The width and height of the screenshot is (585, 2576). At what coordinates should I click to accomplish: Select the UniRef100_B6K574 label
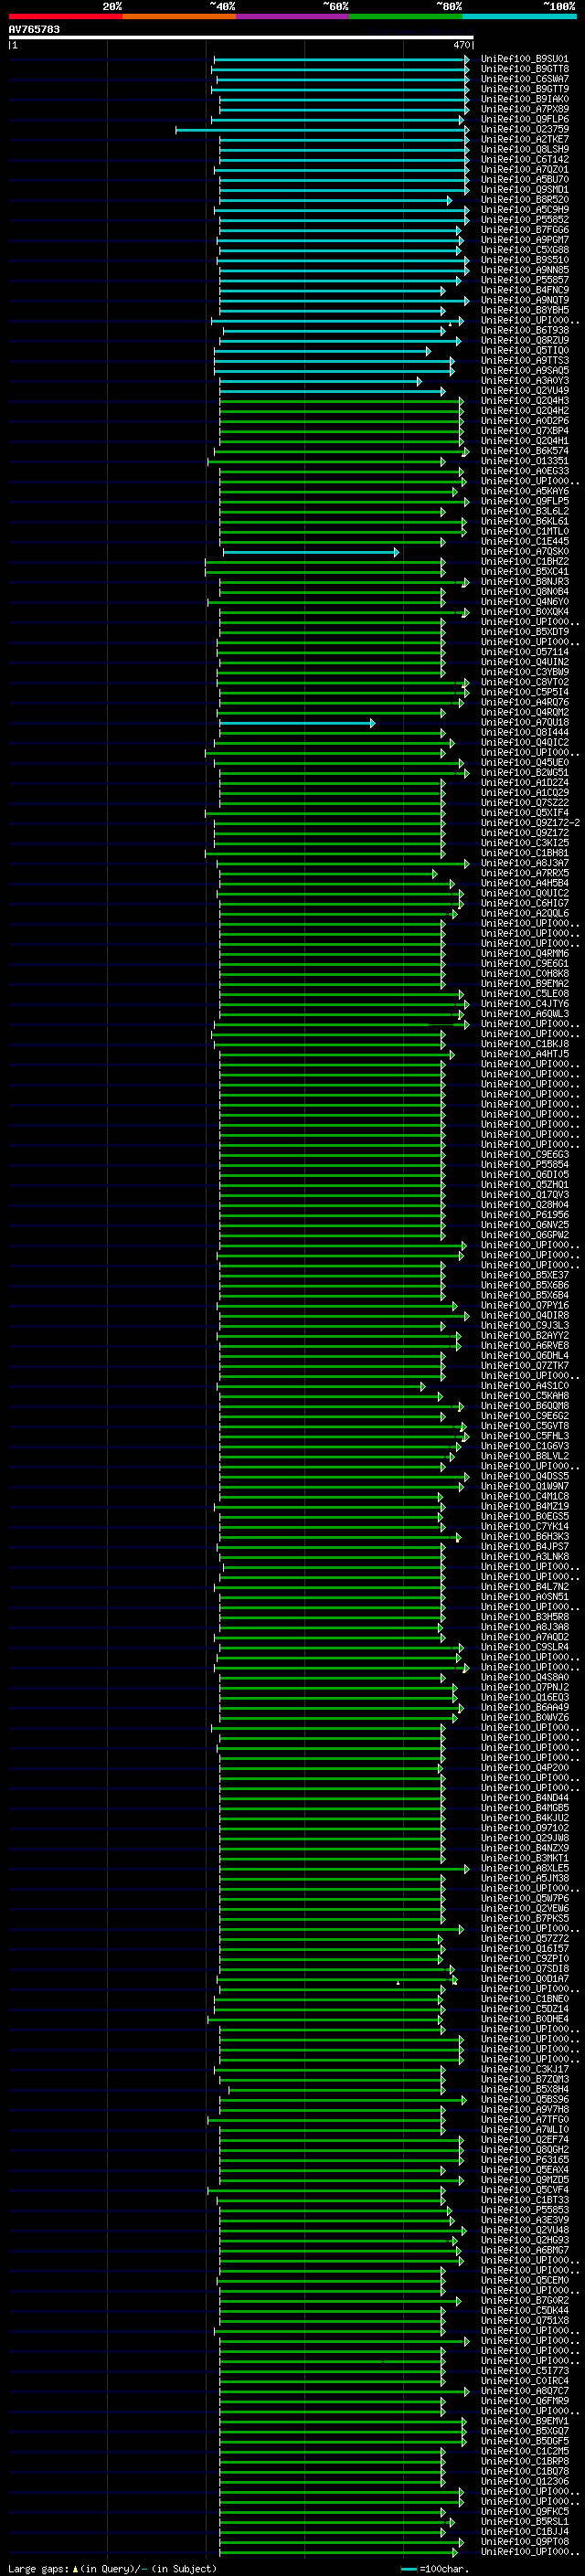click(x=524, y=451)
